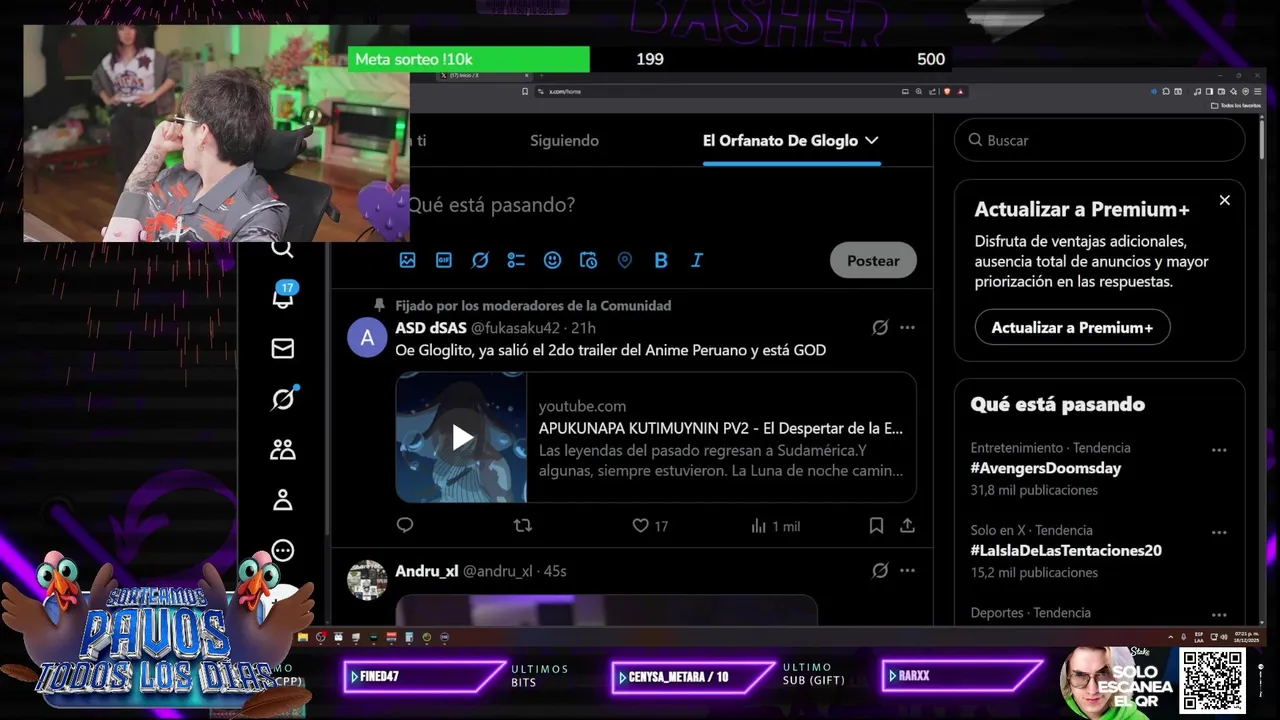Toggle bold text in the composer
This screenshot has width=1280, height=720.
tap(661, 260)
